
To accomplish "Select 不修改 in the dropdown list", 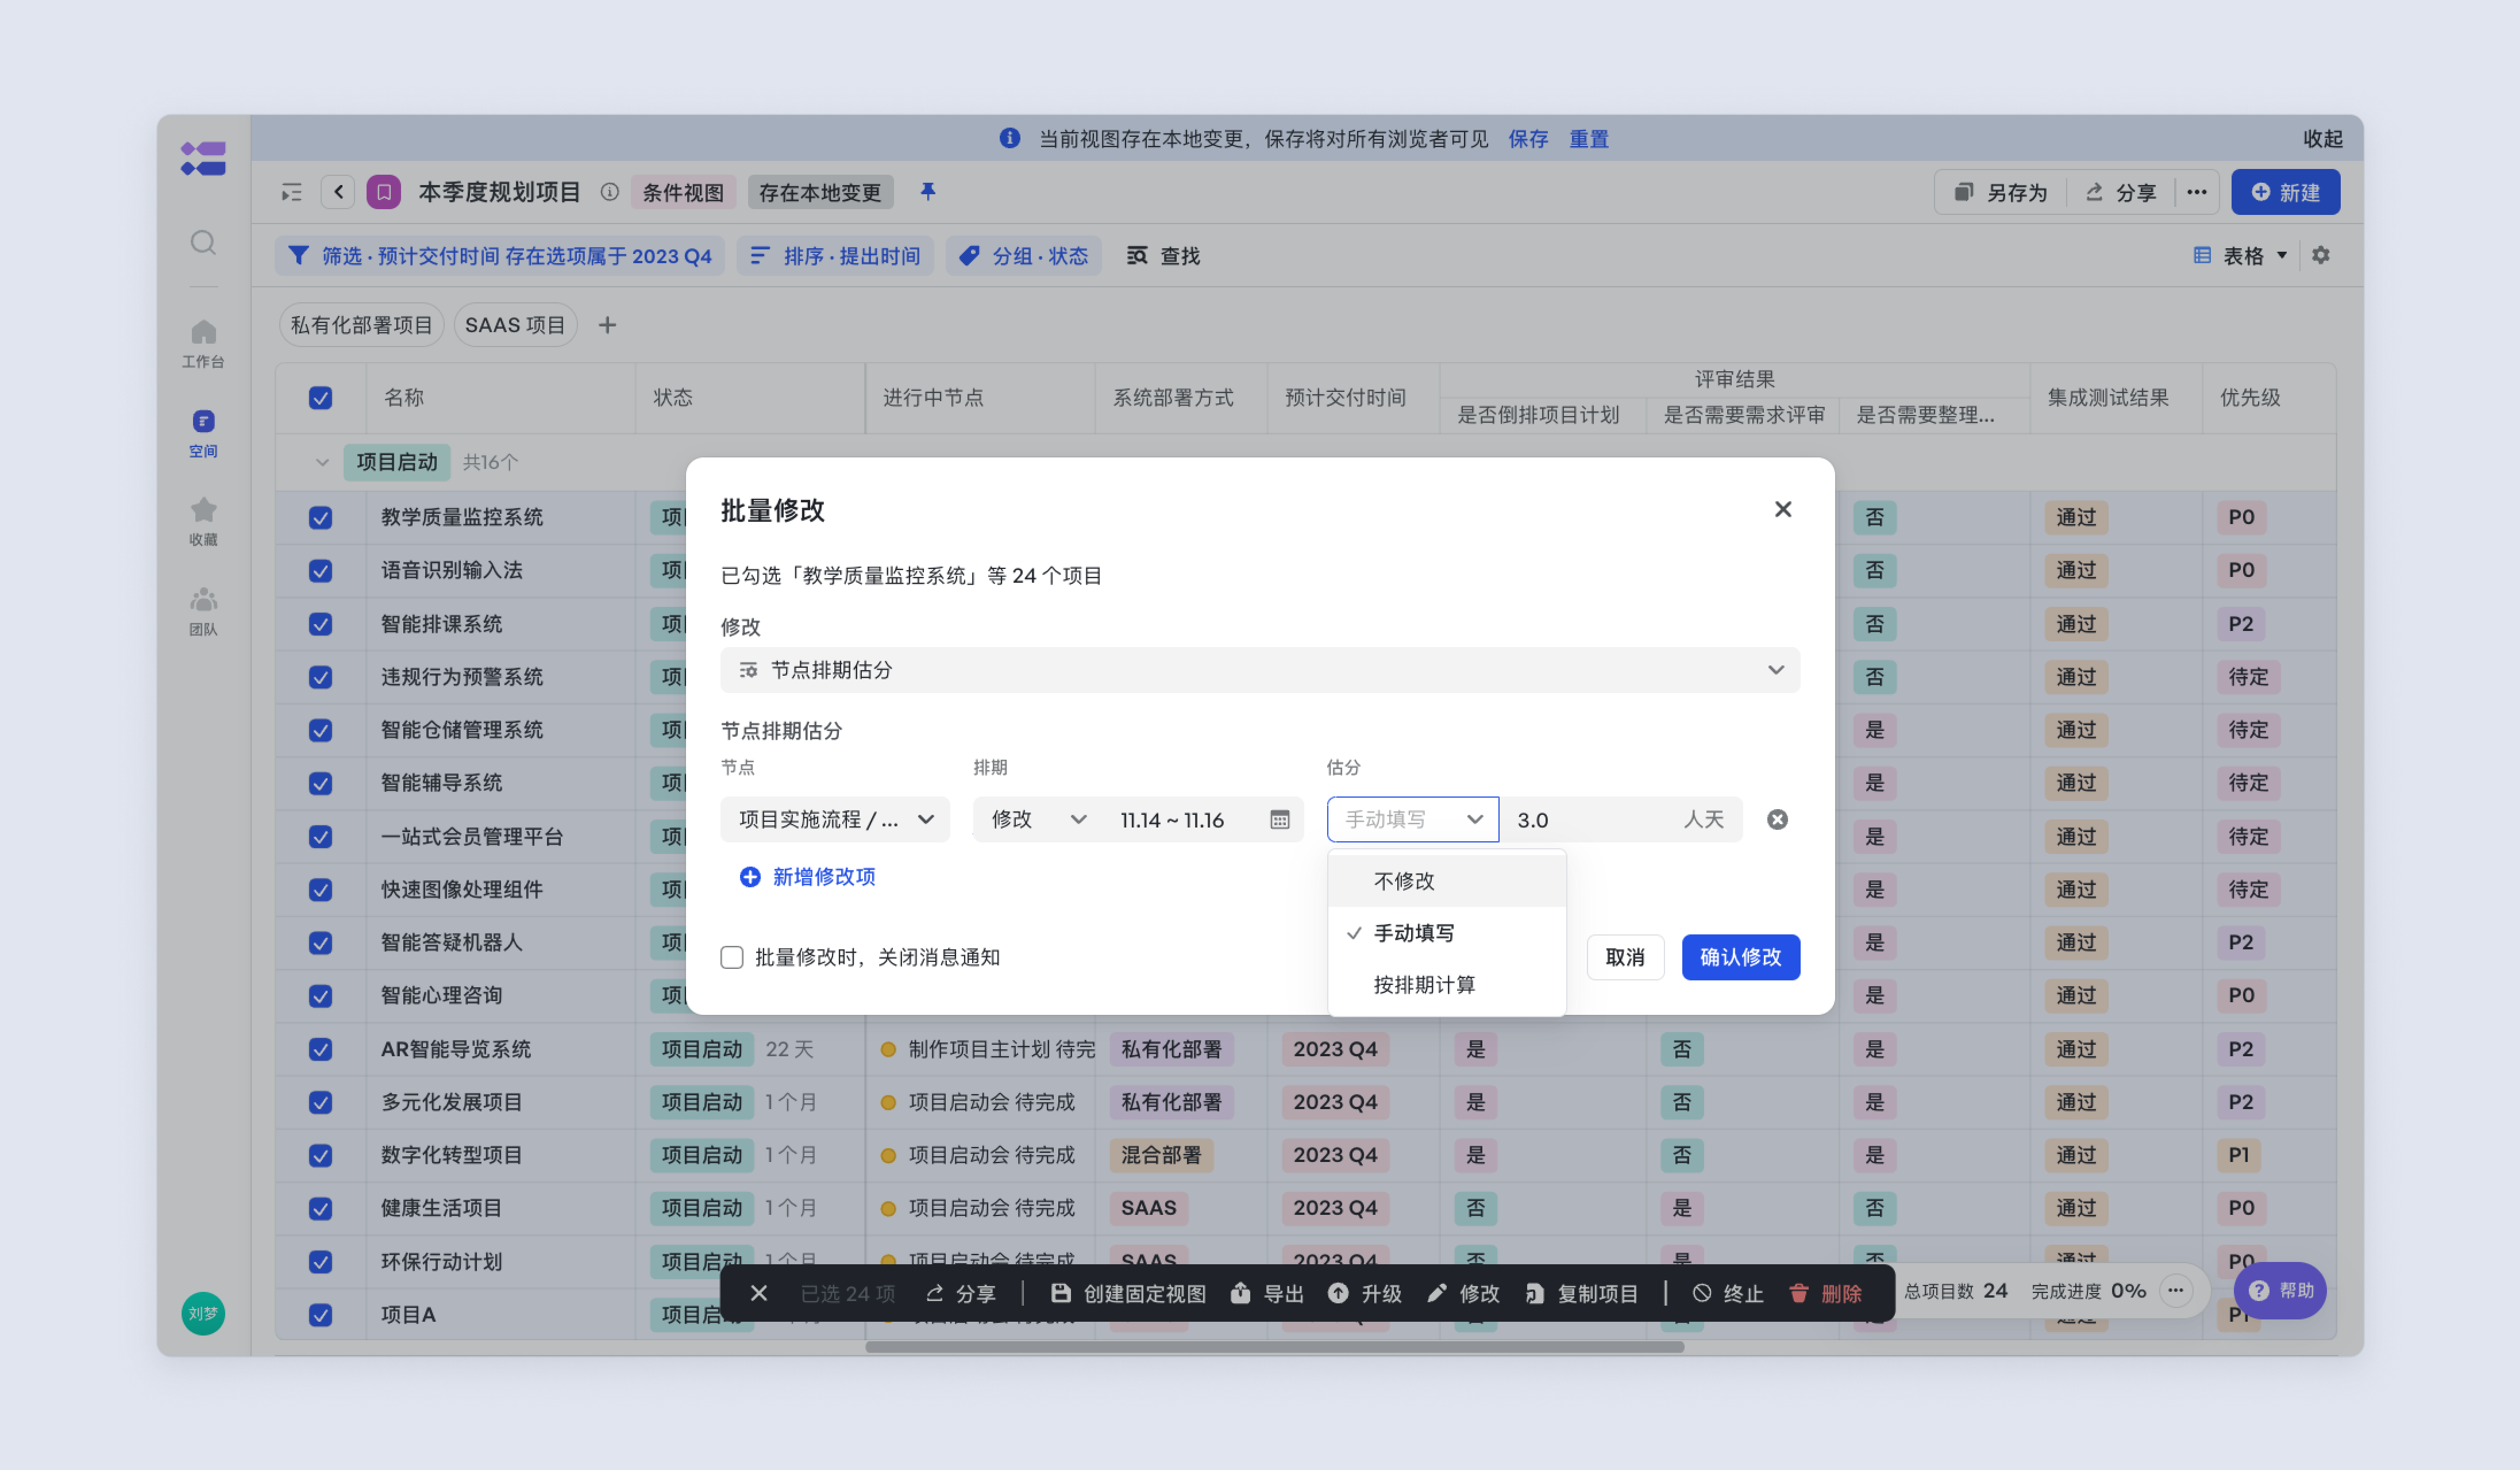I will point(1446,881).
